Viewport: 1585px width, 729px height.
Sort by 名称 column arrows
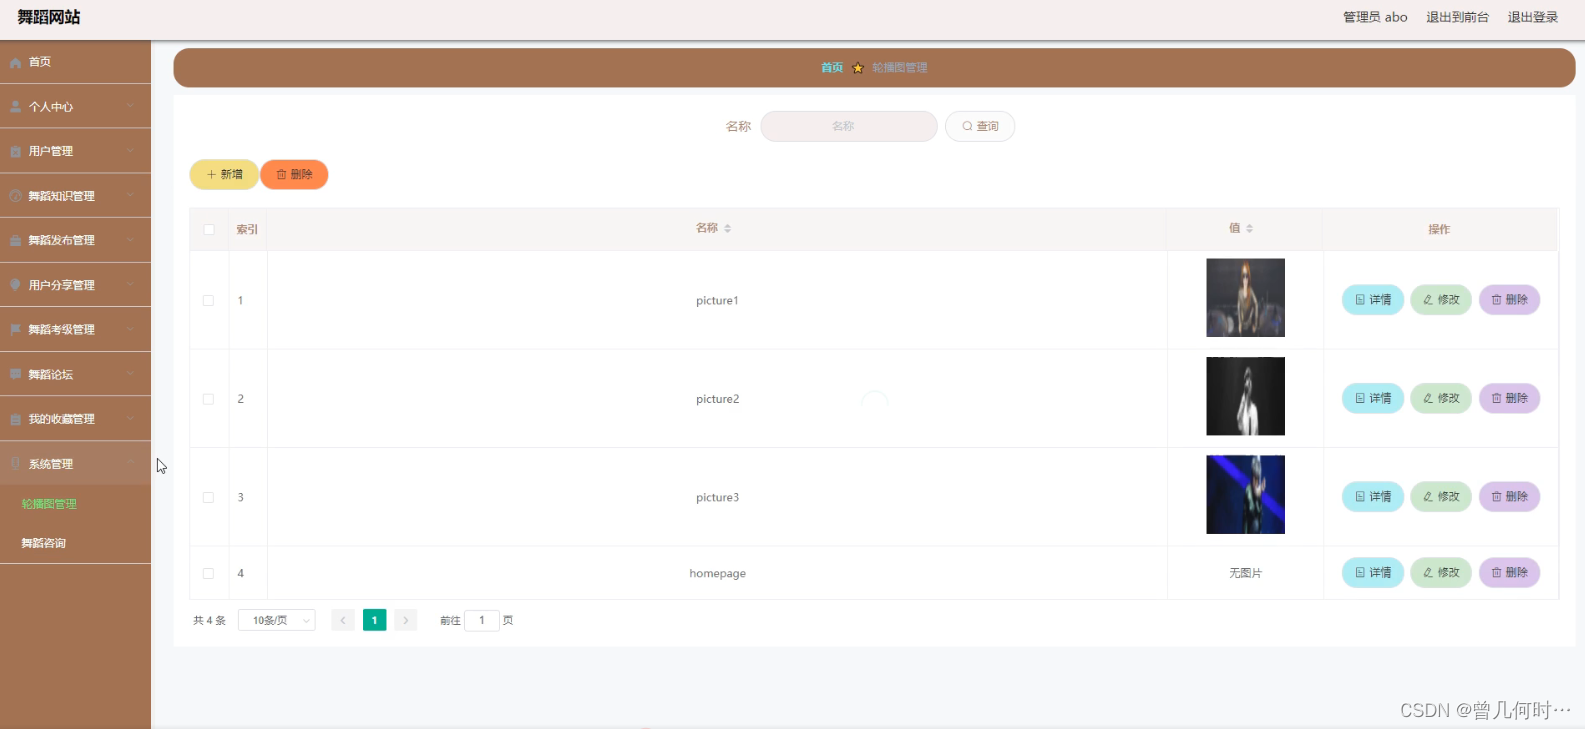pyautogui.click(x=727, y=229)
